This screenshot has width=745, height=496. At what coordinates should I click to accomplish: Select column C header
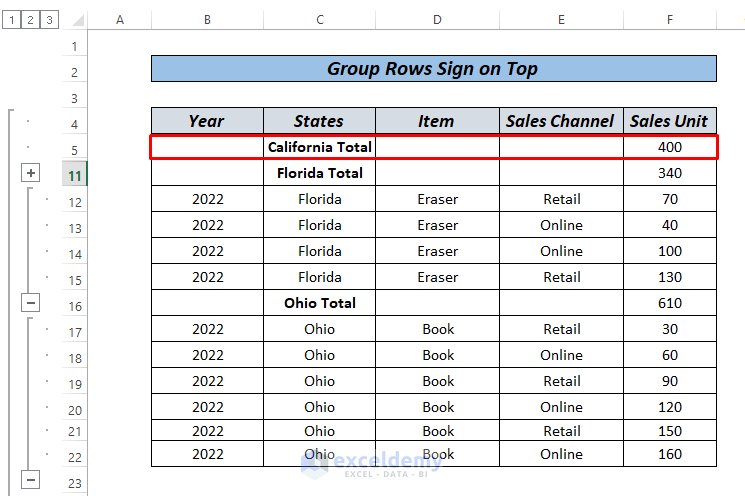(320, 20)
